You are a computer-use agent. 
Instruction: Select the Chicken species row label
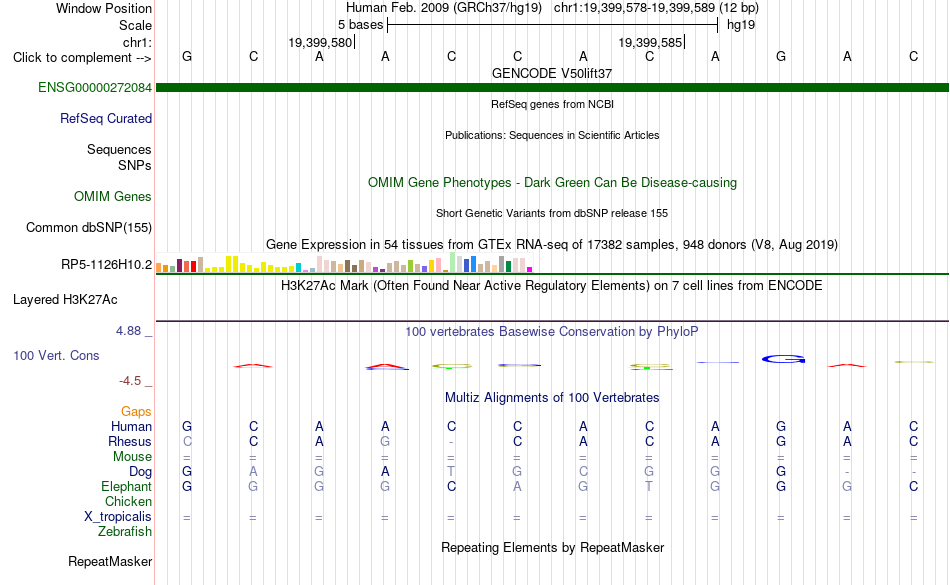128,501
